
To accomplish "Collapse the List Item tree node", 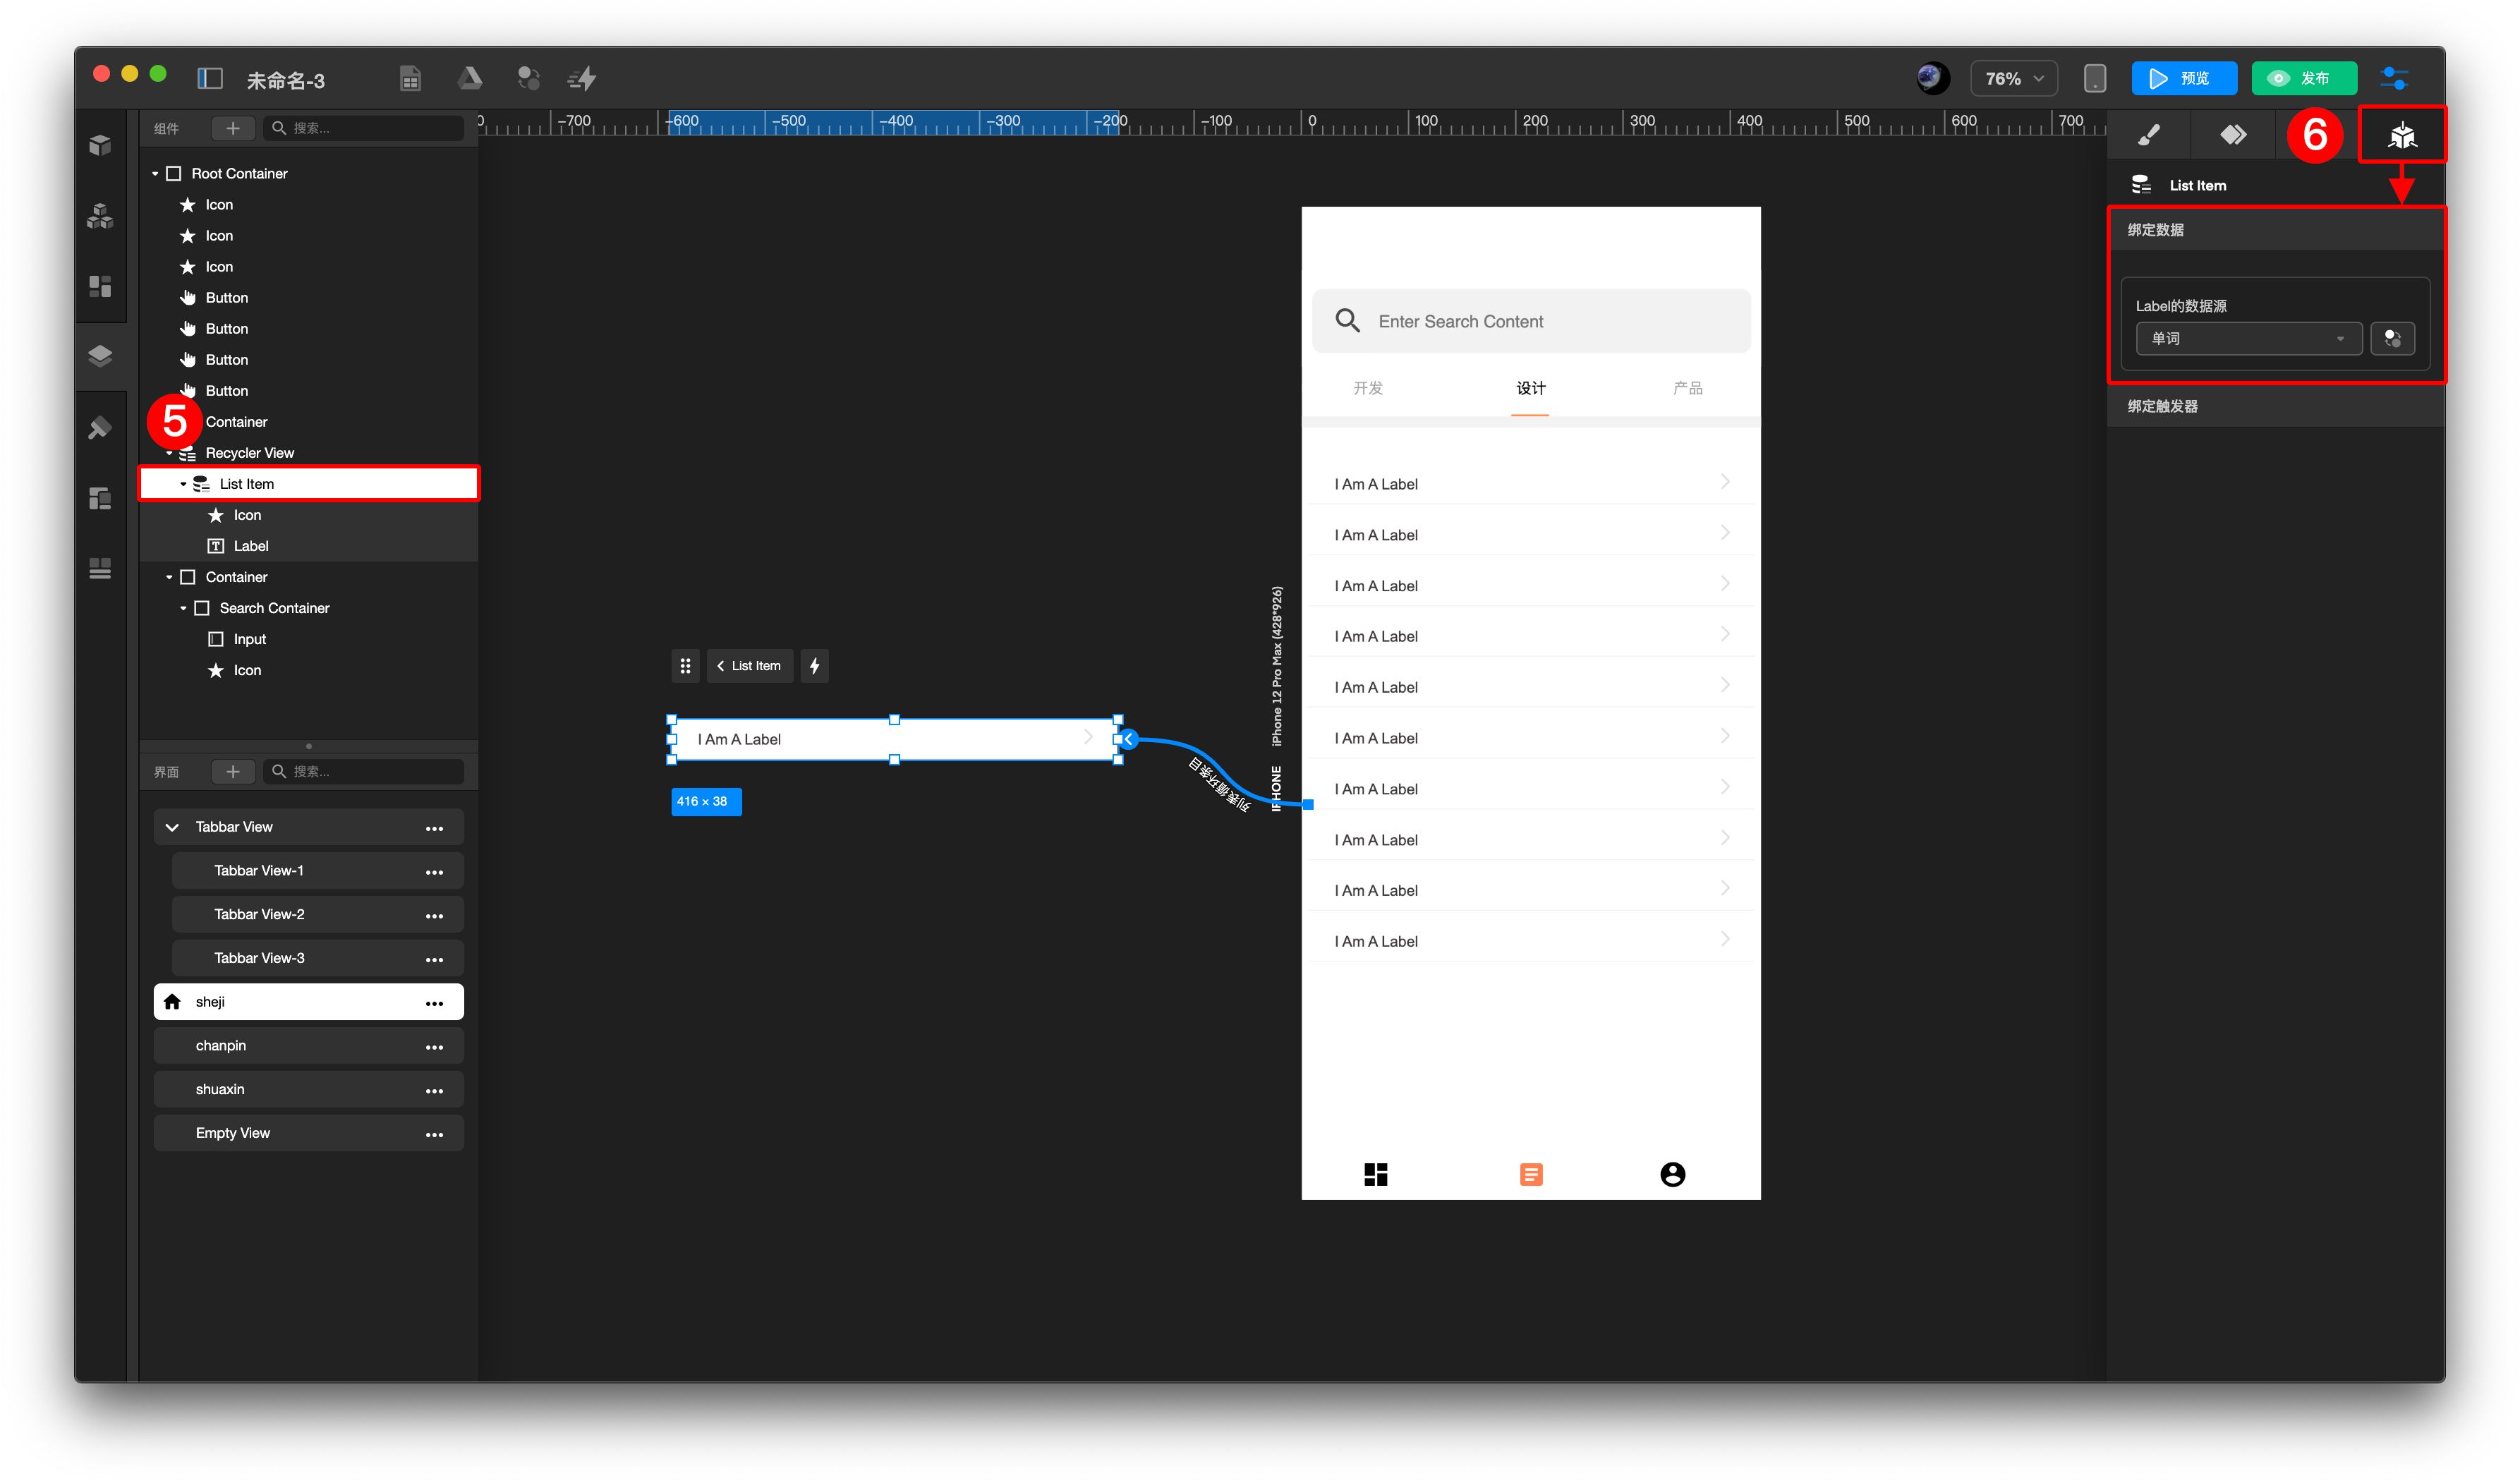I will 183,484.
